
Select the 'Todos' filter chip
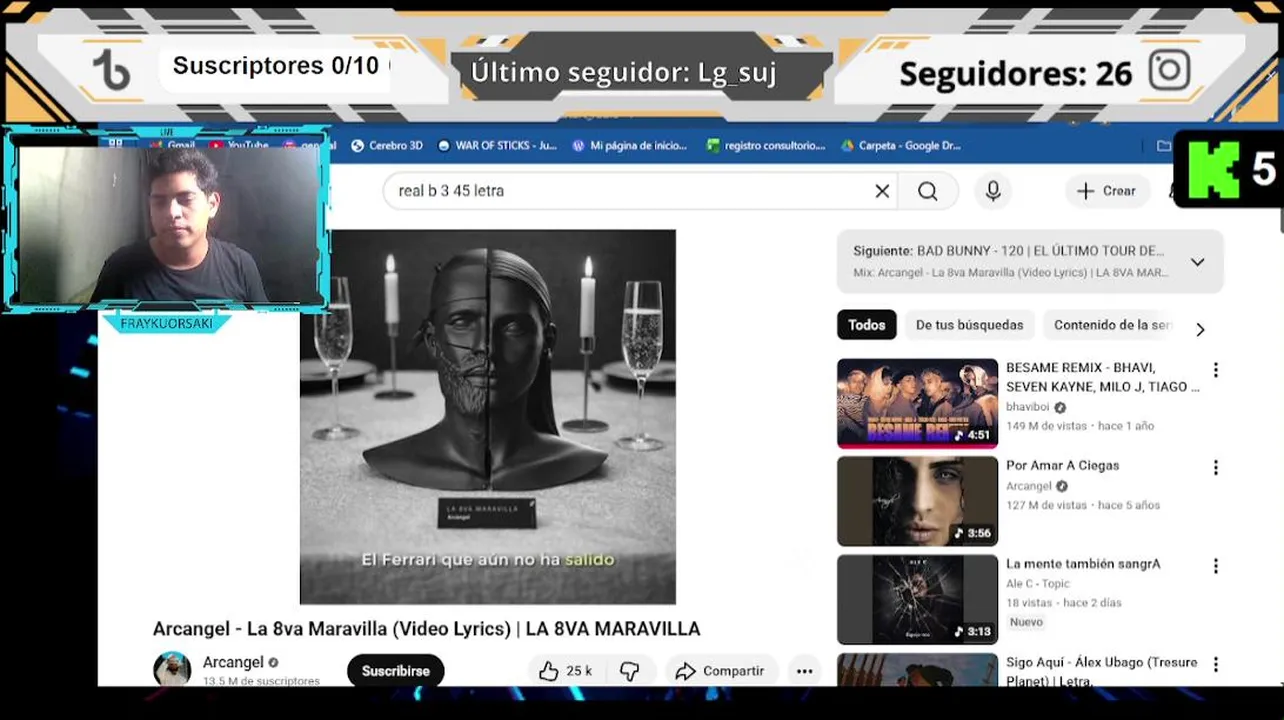(x=867, y=325)
